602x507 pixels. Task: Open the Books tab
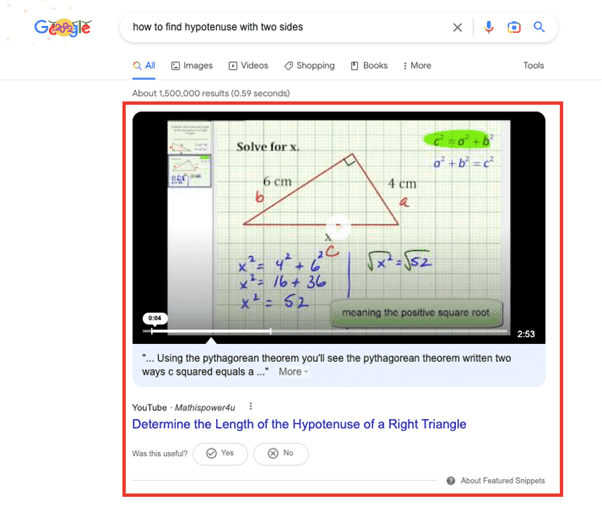(369, 66)
